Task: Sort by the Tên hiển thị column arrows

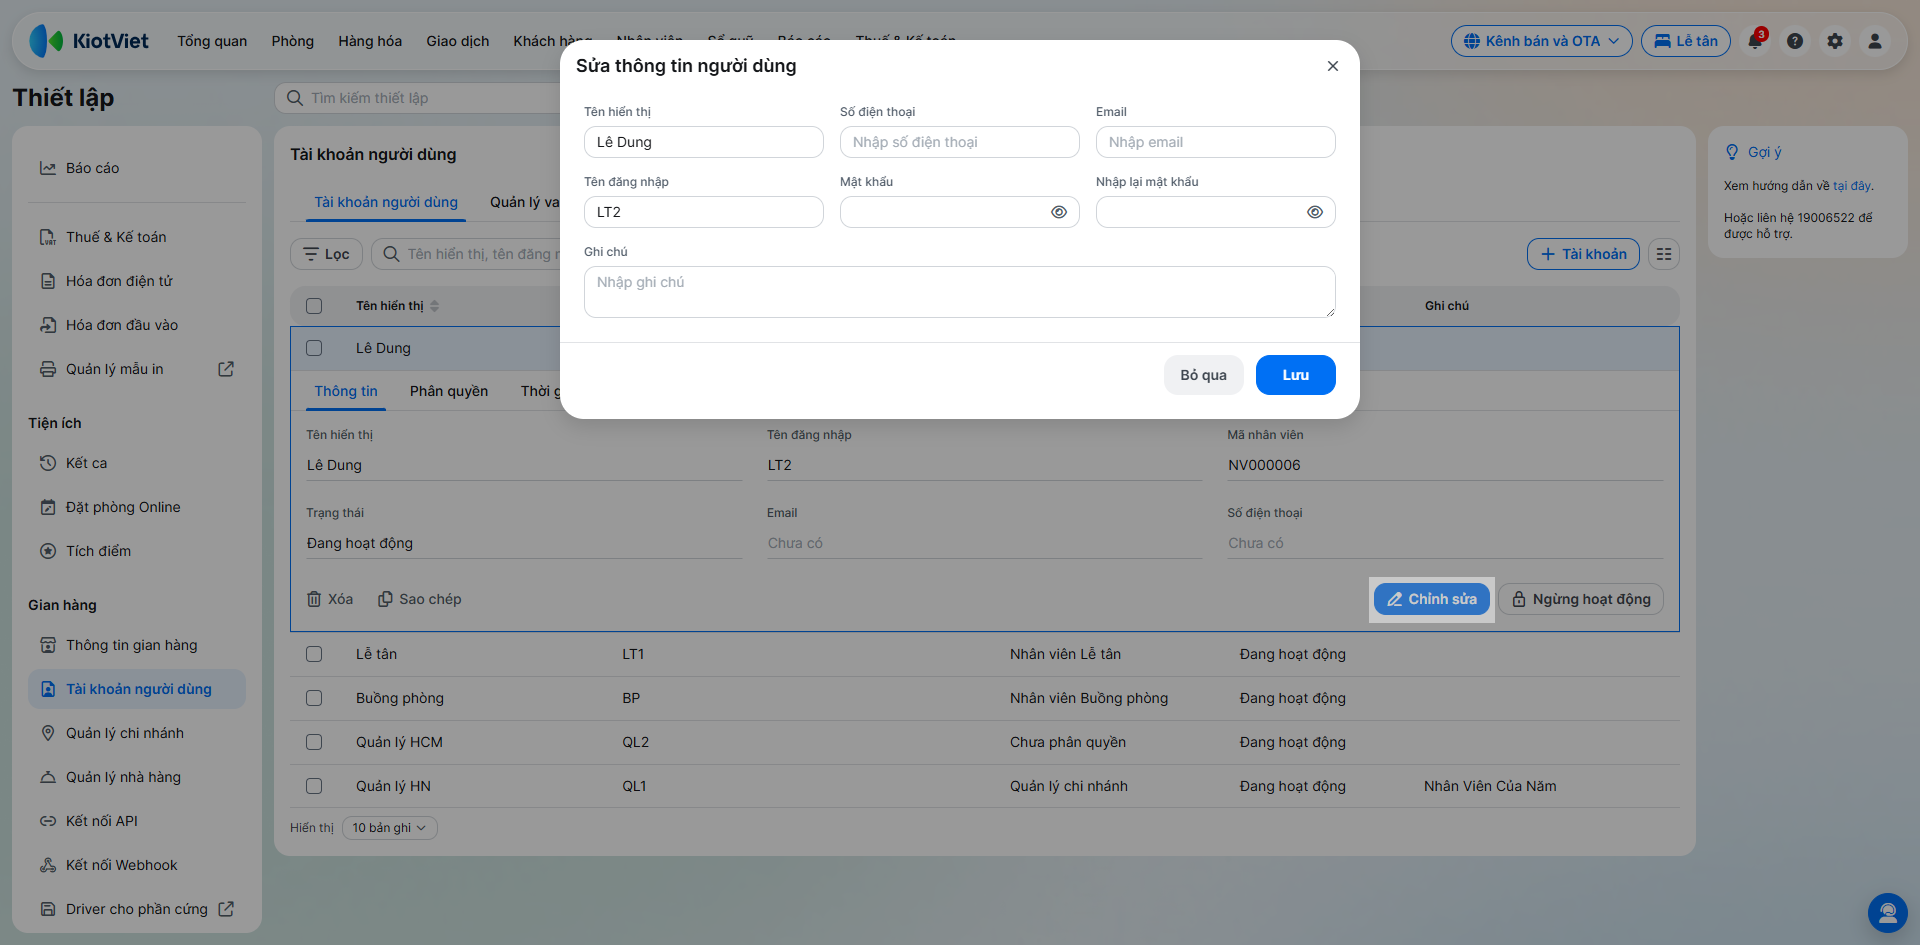Action: [x=434, y=306]
